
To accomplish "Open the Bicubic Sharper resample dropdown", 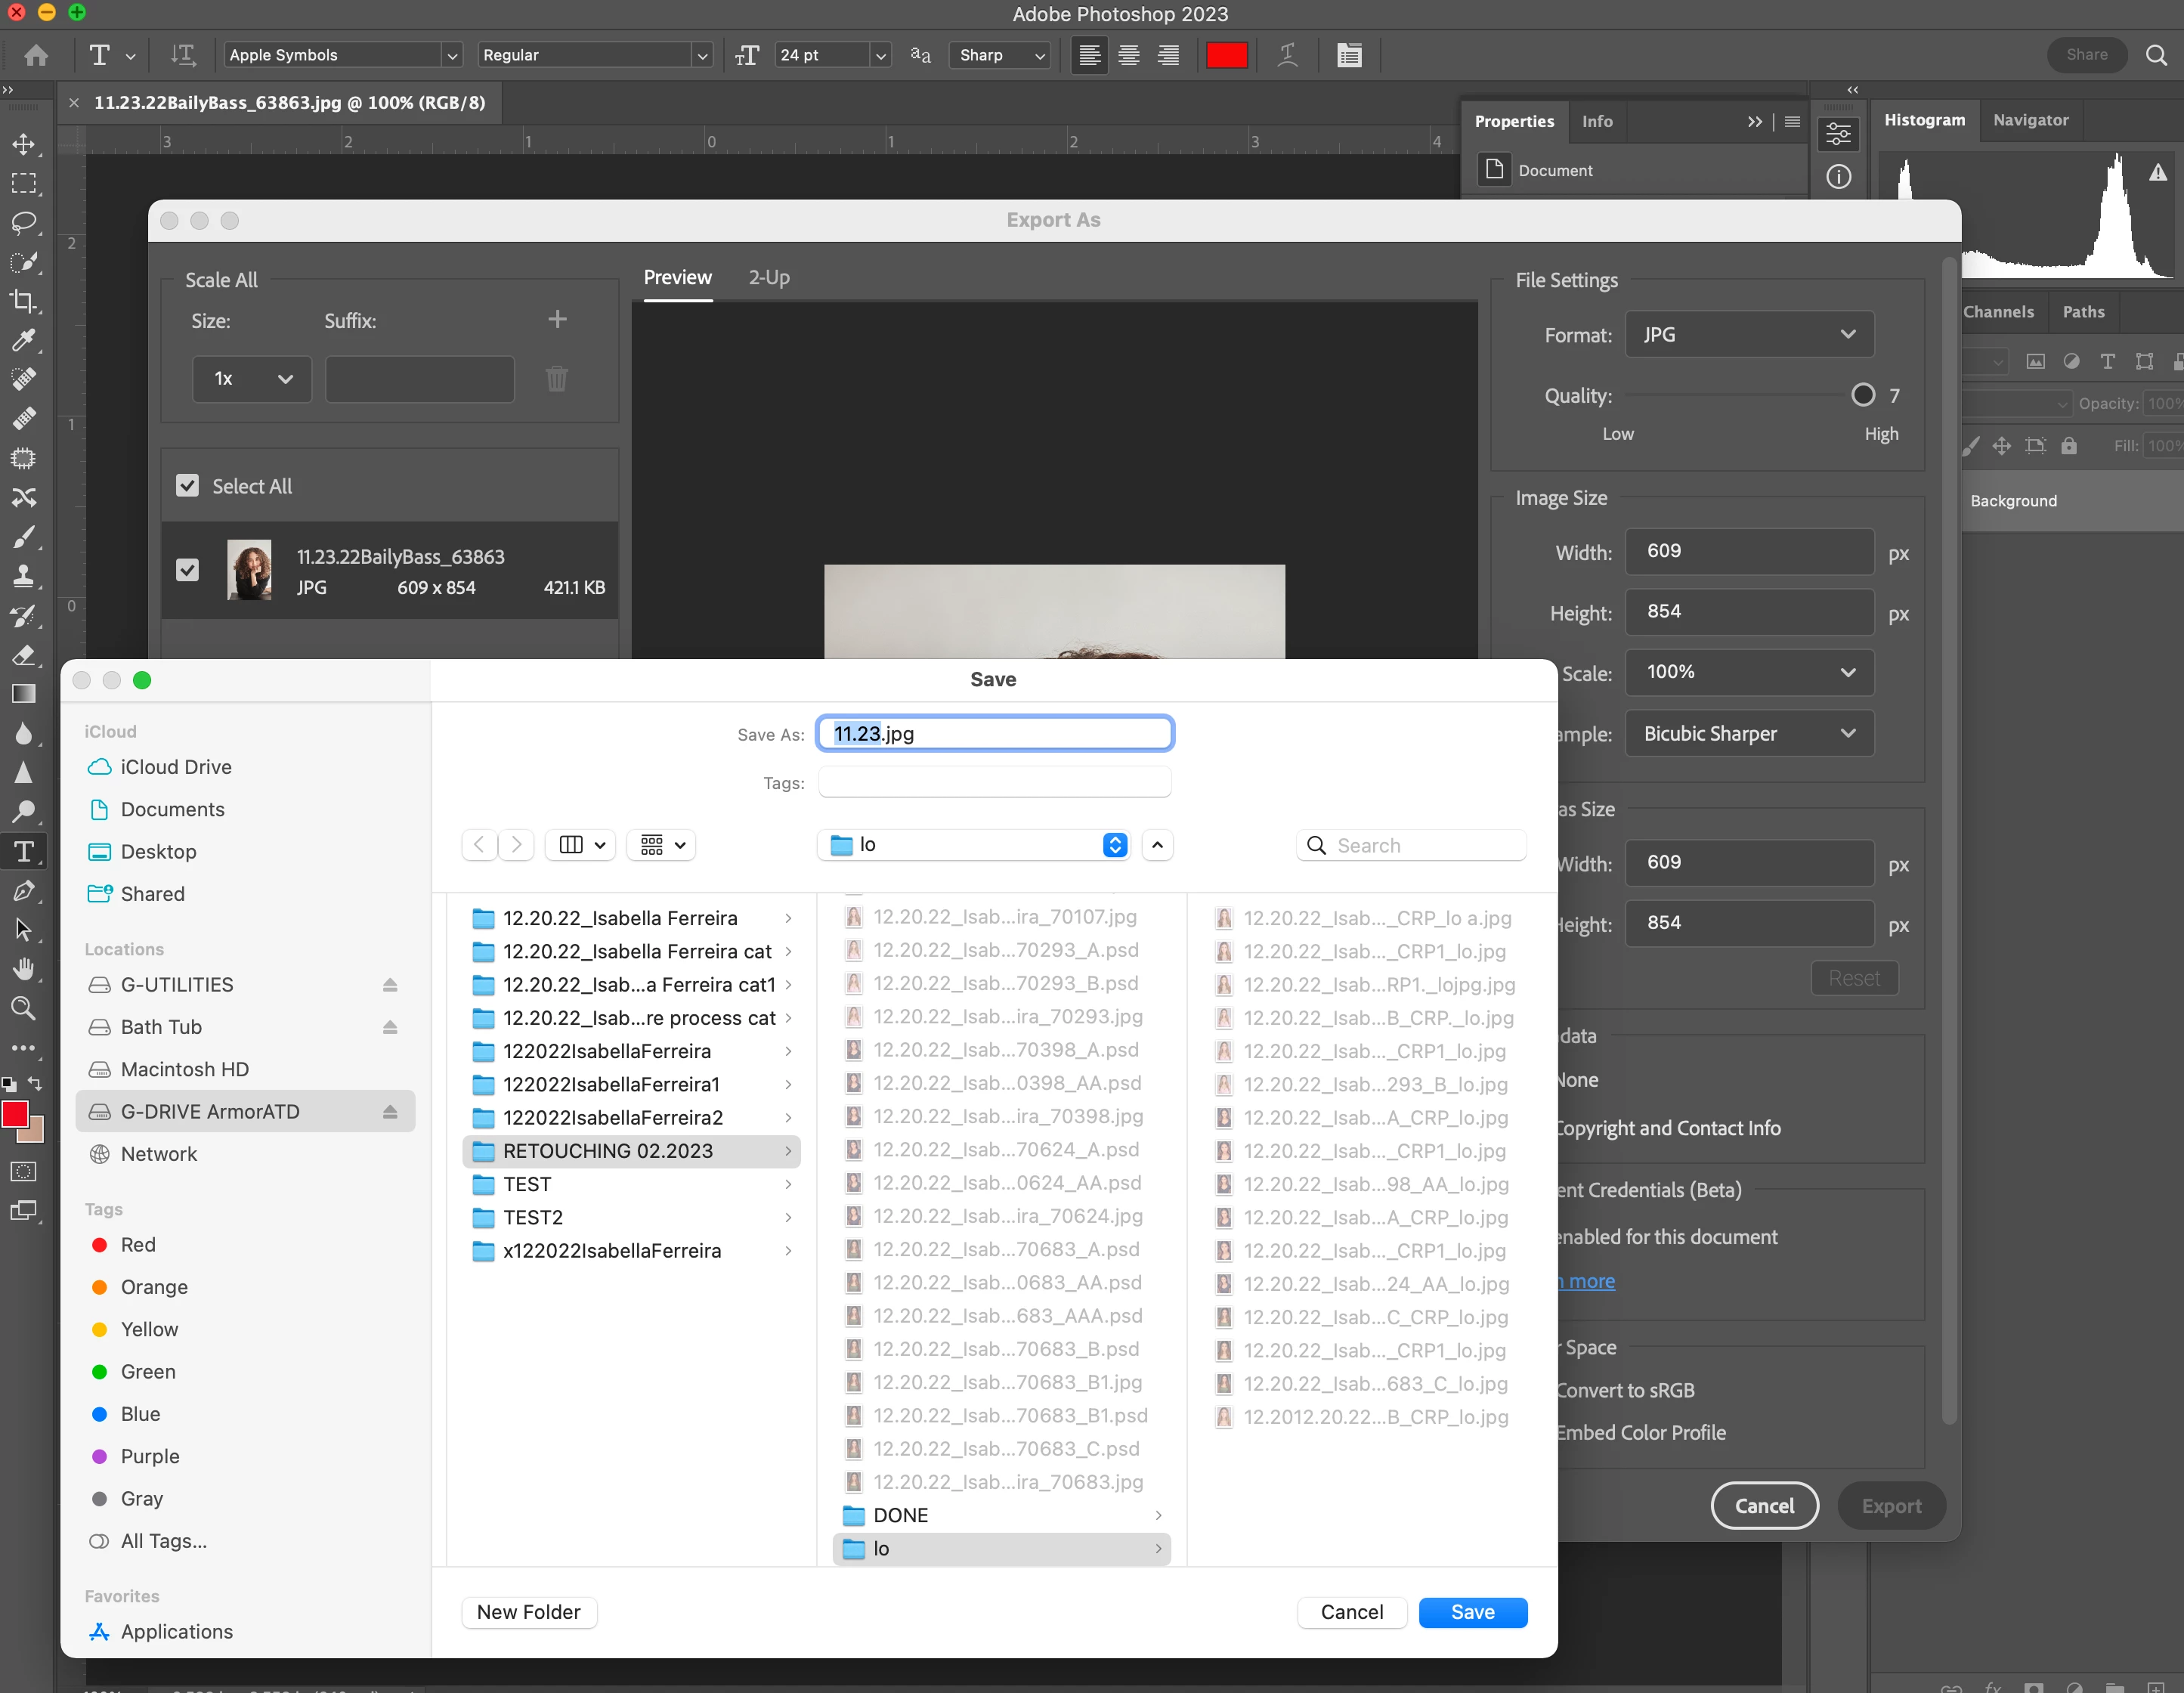I will pyautogui.click(x=1749, y=733).
